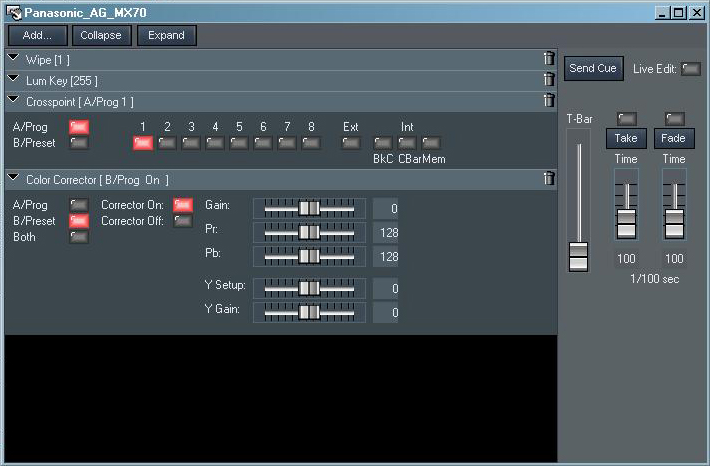The height and width of the screenshot is (466, 710).
Task: Select the Ext crosspoint source
Action: pyautogui.click(x=351, y=143)
